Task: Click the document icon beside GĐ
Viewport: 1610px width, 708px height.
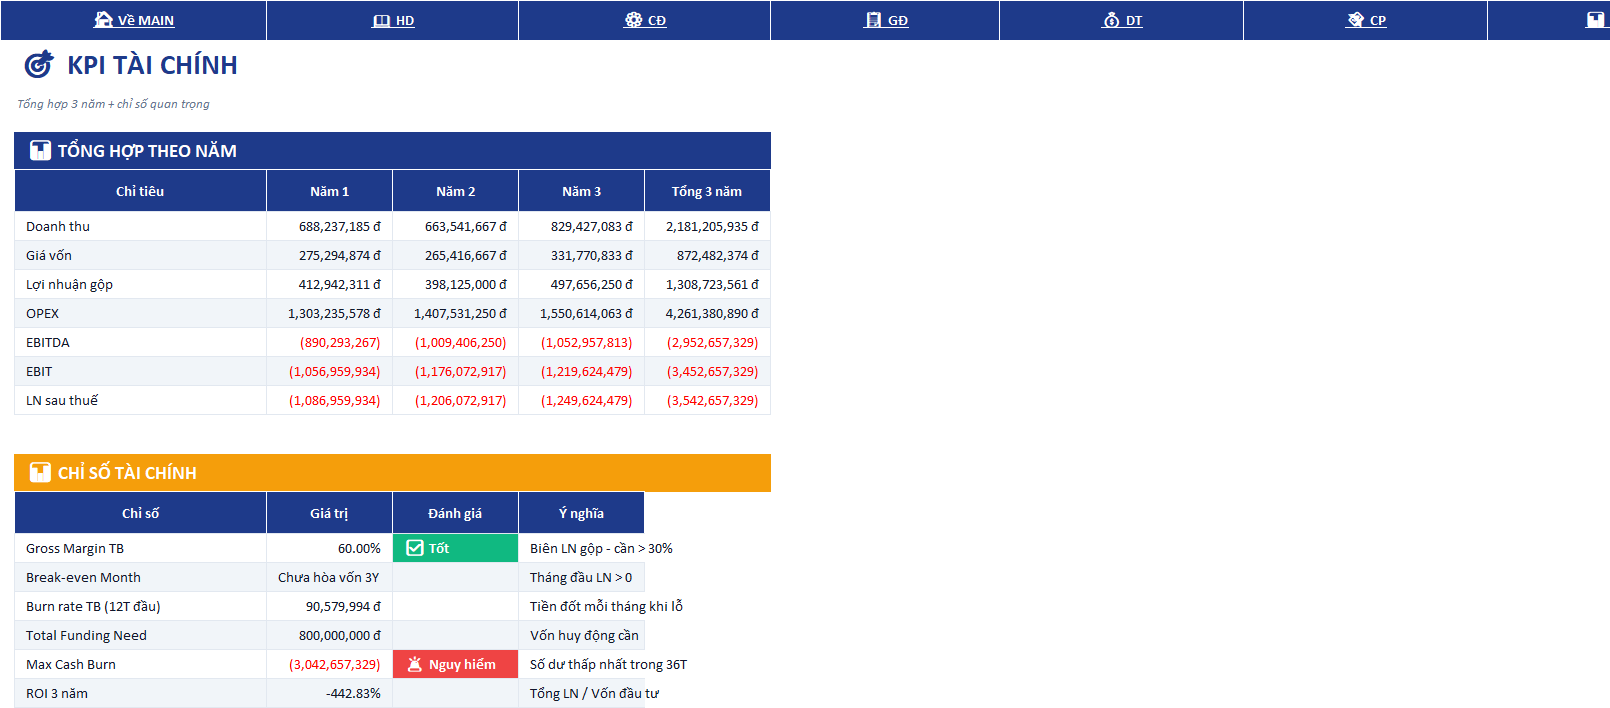Action: pos(873,19)
